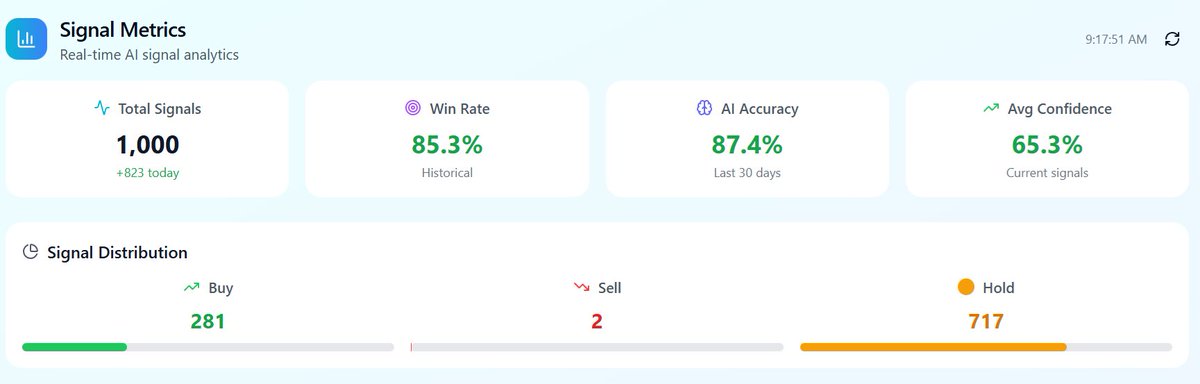
Task: Click the red 2 sell count
Action: tap(597, 321)
